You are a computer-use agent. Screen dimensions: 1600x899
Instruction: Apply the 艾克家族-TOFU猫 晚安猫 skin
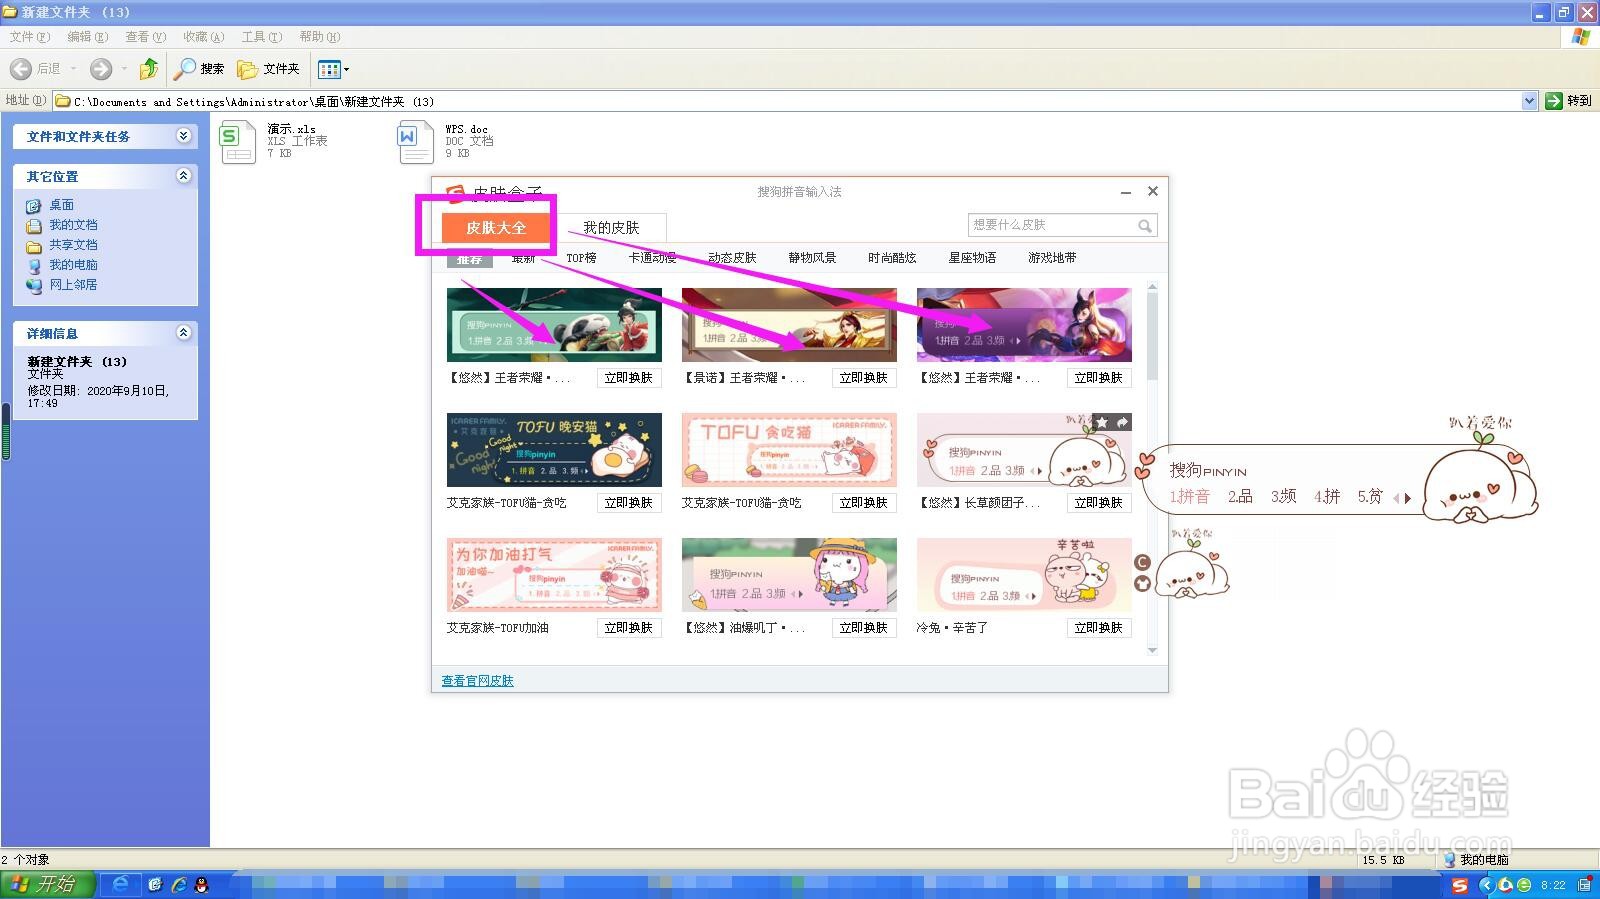629,503
